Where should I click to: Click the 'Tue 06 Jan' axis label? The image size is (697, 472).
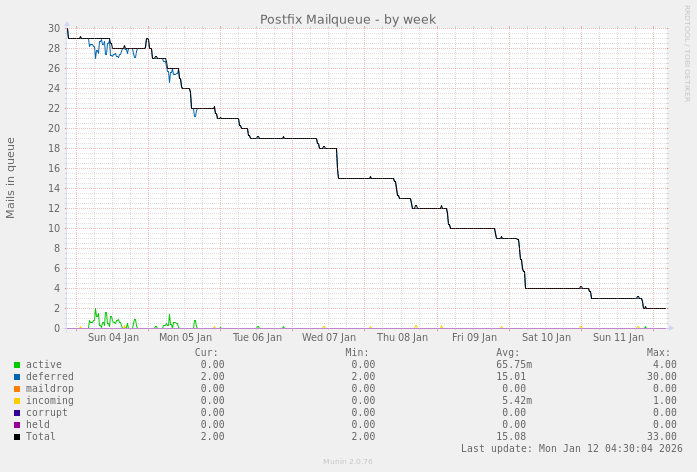pos(257,337)
